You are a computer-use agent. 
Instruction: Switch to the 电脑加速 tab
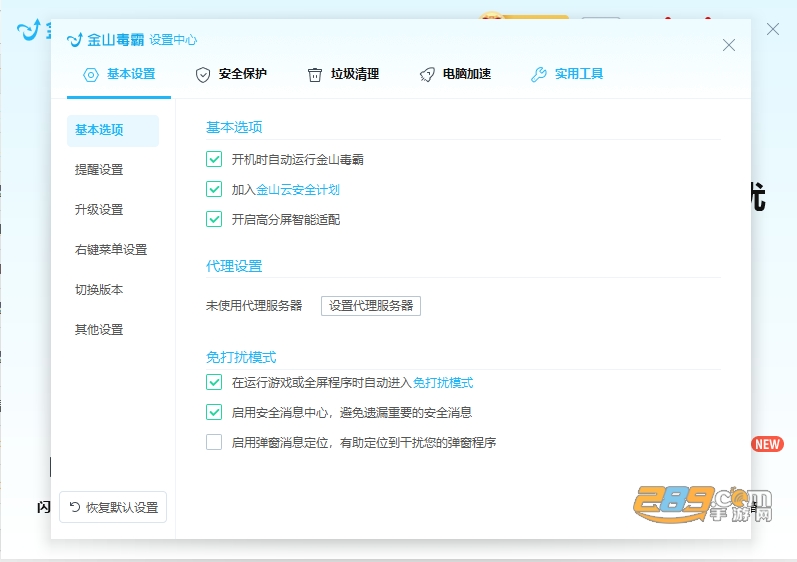pos(455,74)
